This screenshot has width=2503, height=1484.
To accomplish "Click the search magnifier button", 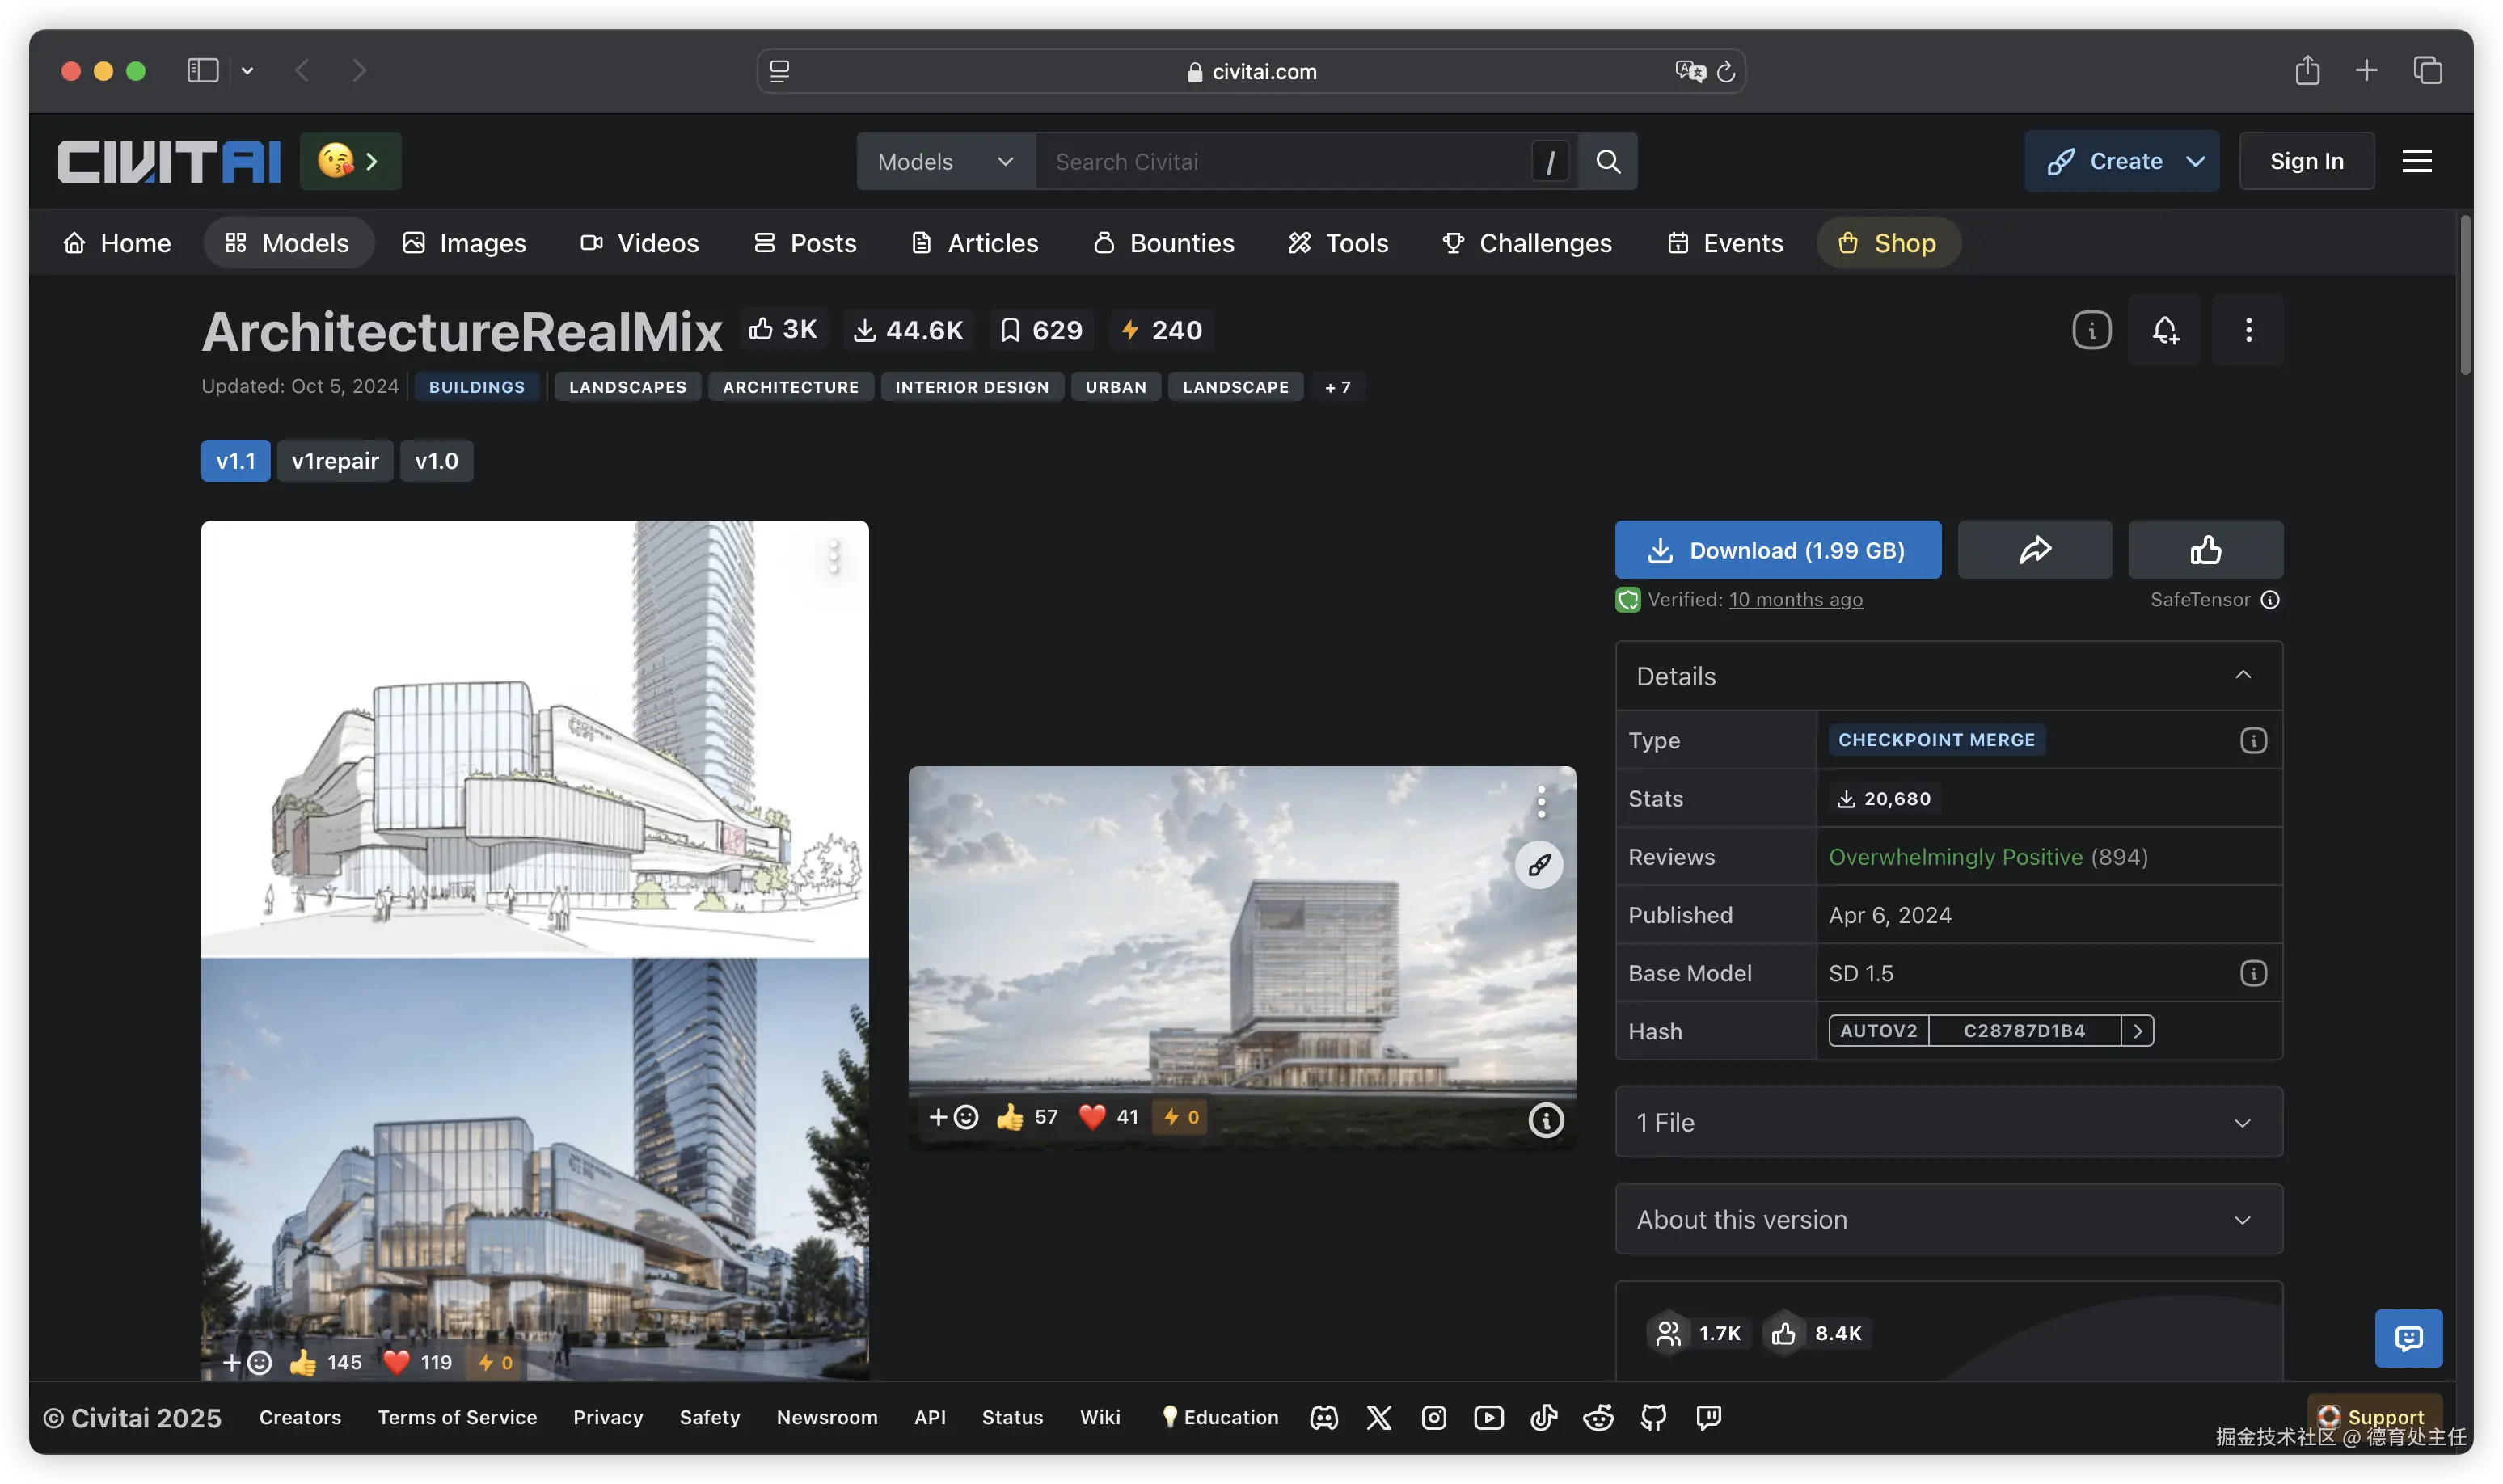I will pos(1608,161).
